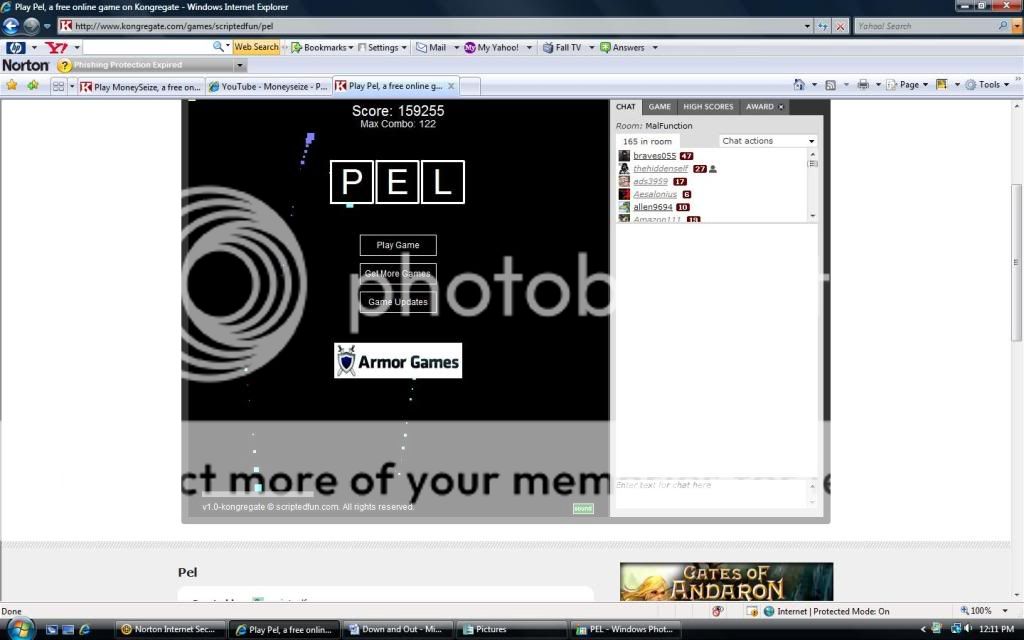Screen dimensions: 1024x640
Task: Click the Yahoo Y! logo icon
Action: click(x=56, y=48)
